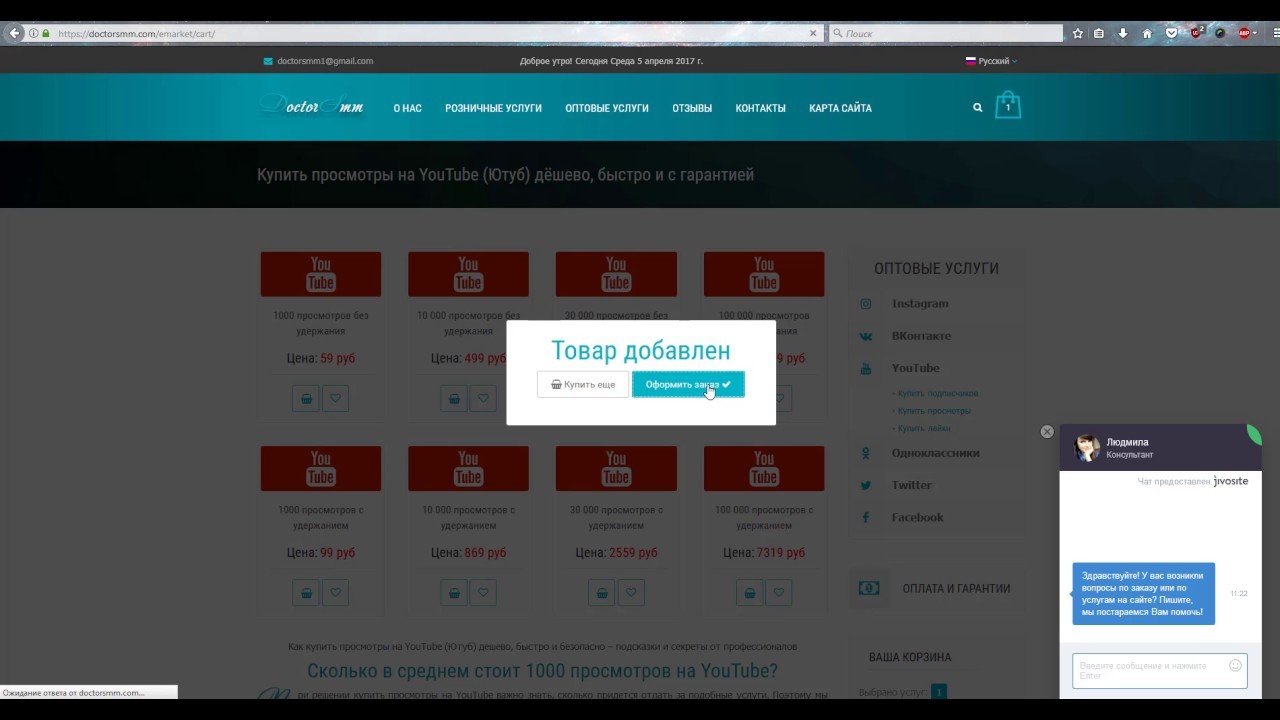Open the Русский language dropdown
The width and height of the screenshot is (1280, 720).
pos(991,61)
